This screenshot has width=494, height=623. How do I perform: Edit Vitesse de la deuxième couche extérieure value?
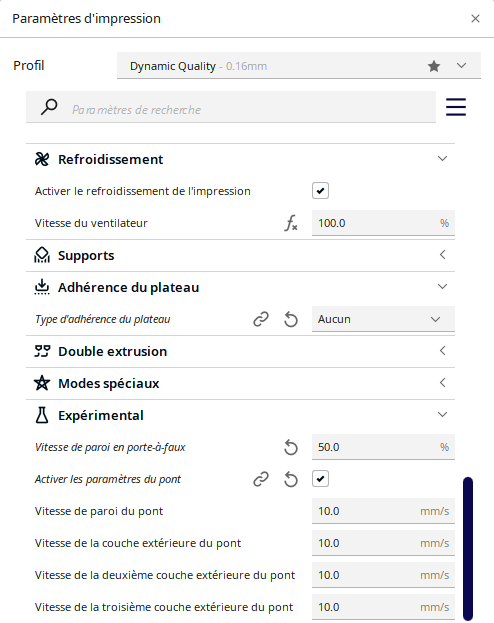(x=383, y=575)
